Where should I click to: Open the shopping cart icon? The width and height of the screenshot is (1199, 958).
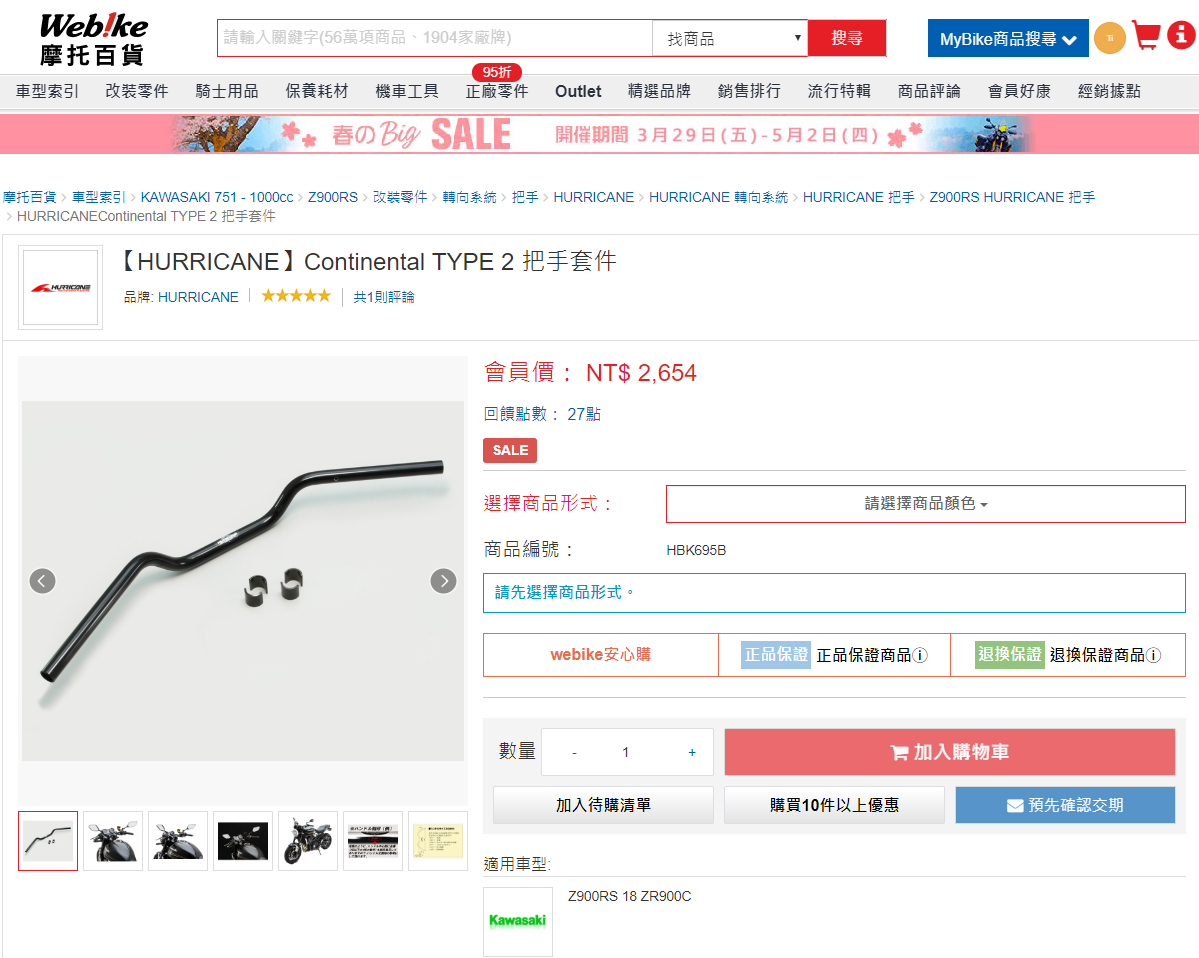coord(1146,36)
